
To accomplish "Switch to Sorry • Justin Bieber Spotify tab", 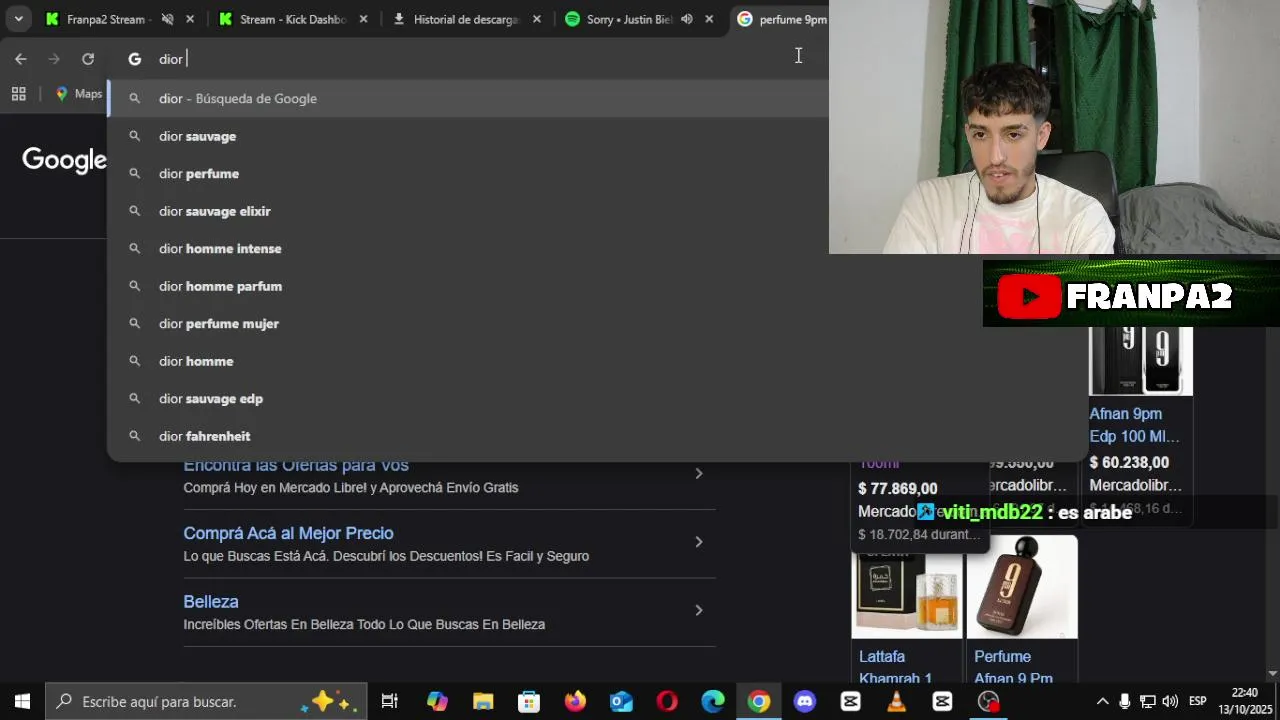I will click(618, 19).
